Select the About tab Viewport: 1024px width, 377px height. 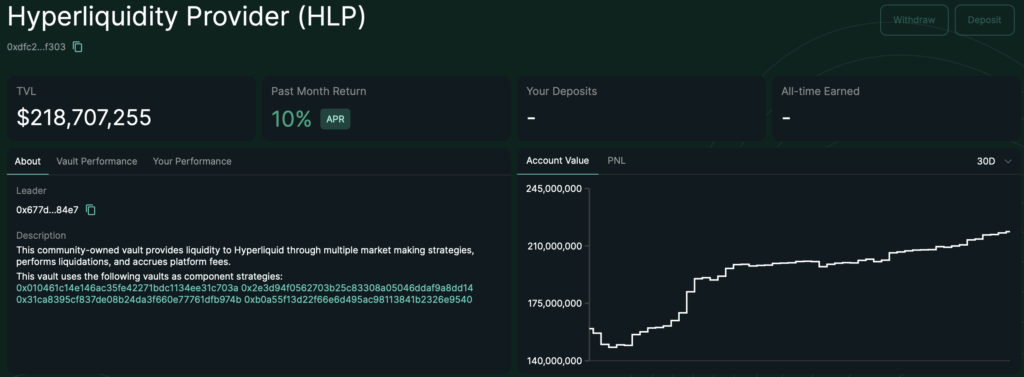[x=27, y=161]
